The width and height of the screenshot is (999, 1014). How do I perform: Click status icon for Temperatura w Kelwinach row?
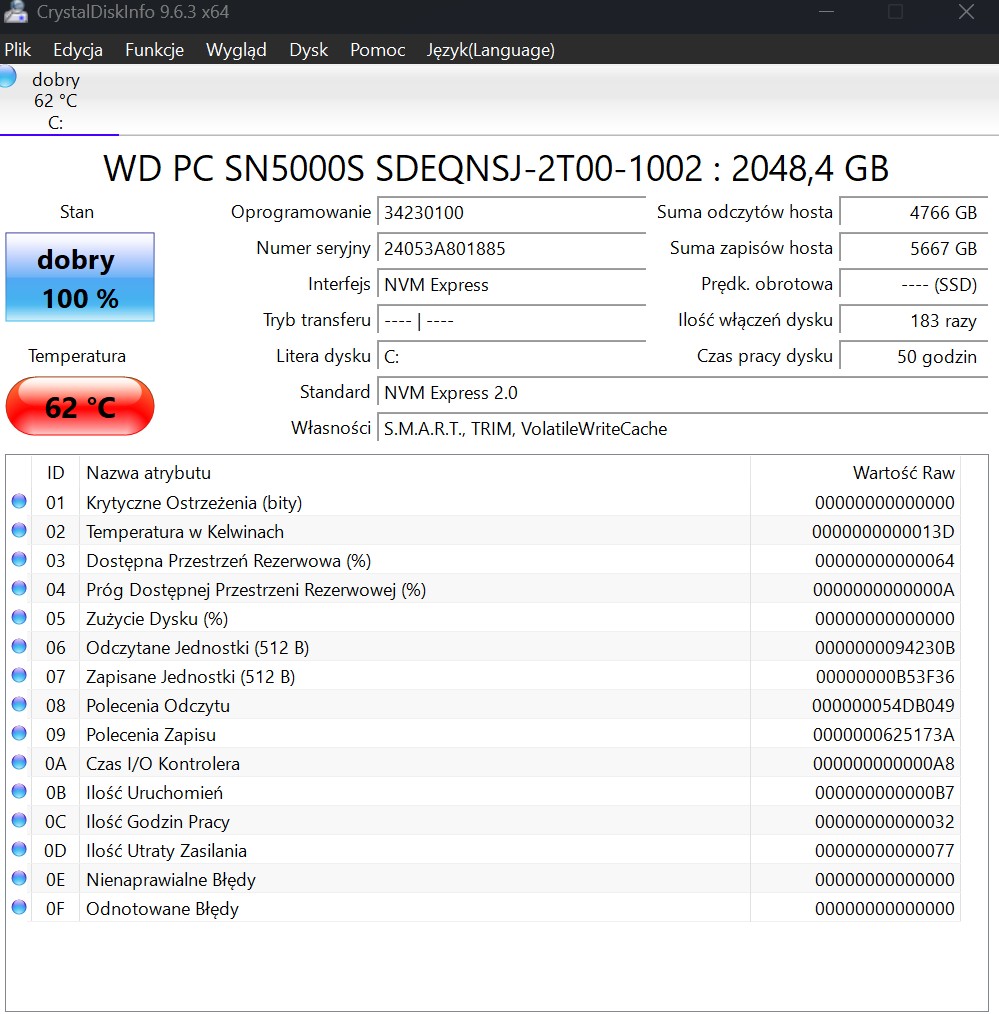(x=19, y=531)
